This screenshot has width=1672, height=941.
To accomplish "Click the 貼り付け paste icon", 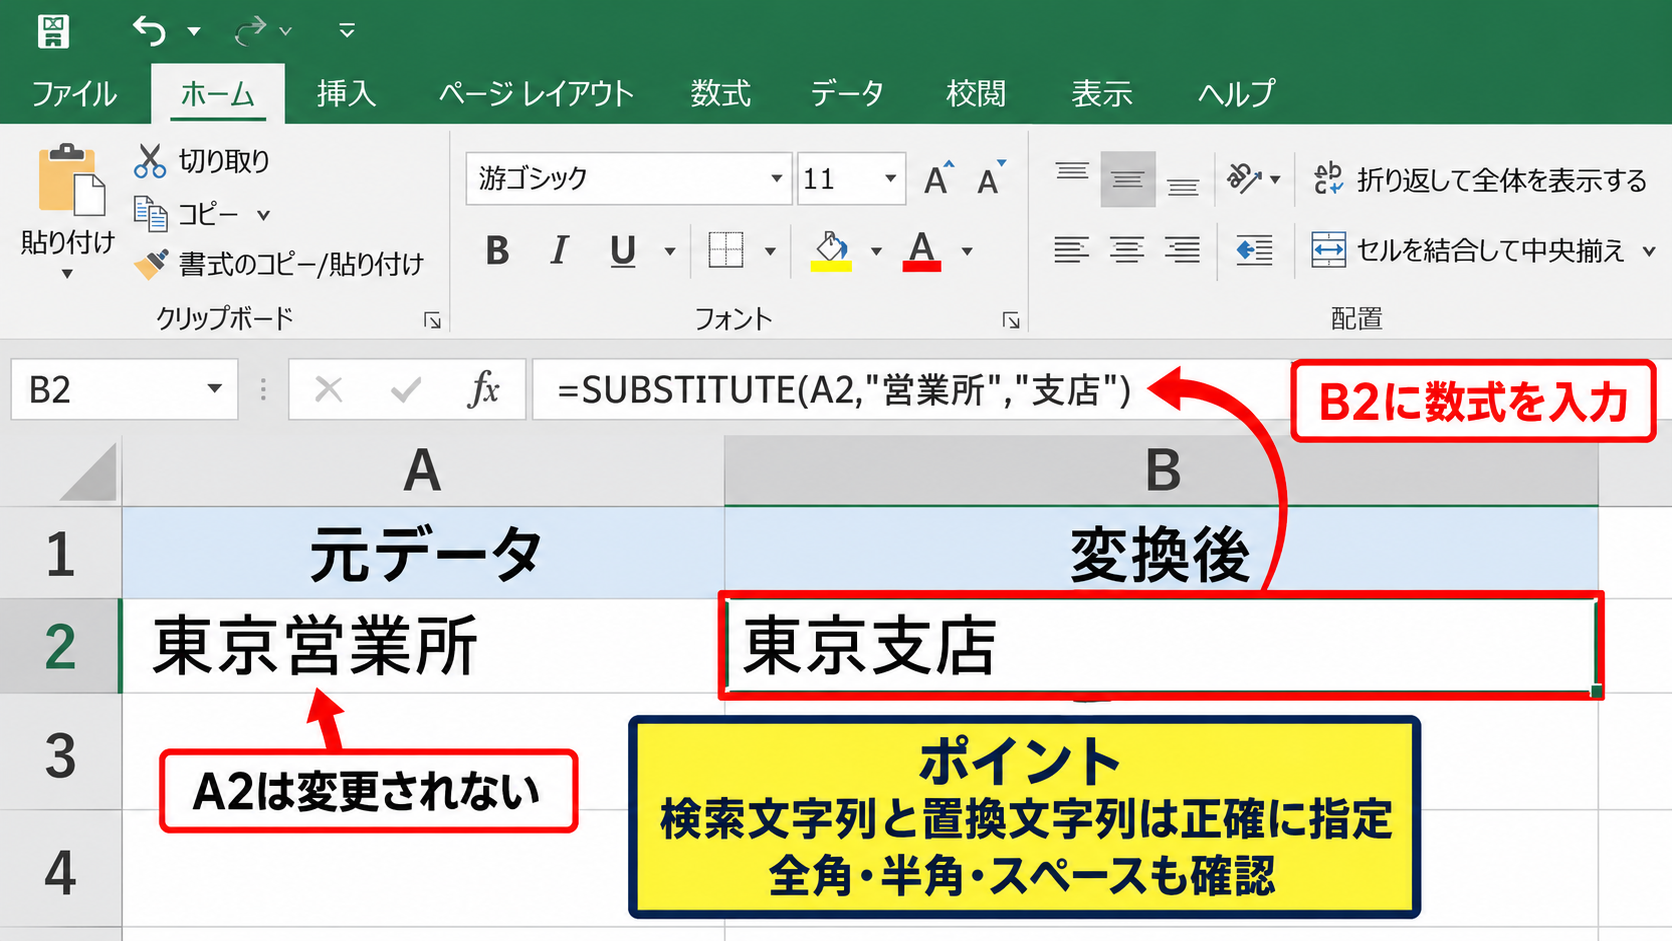I will 70,180.
